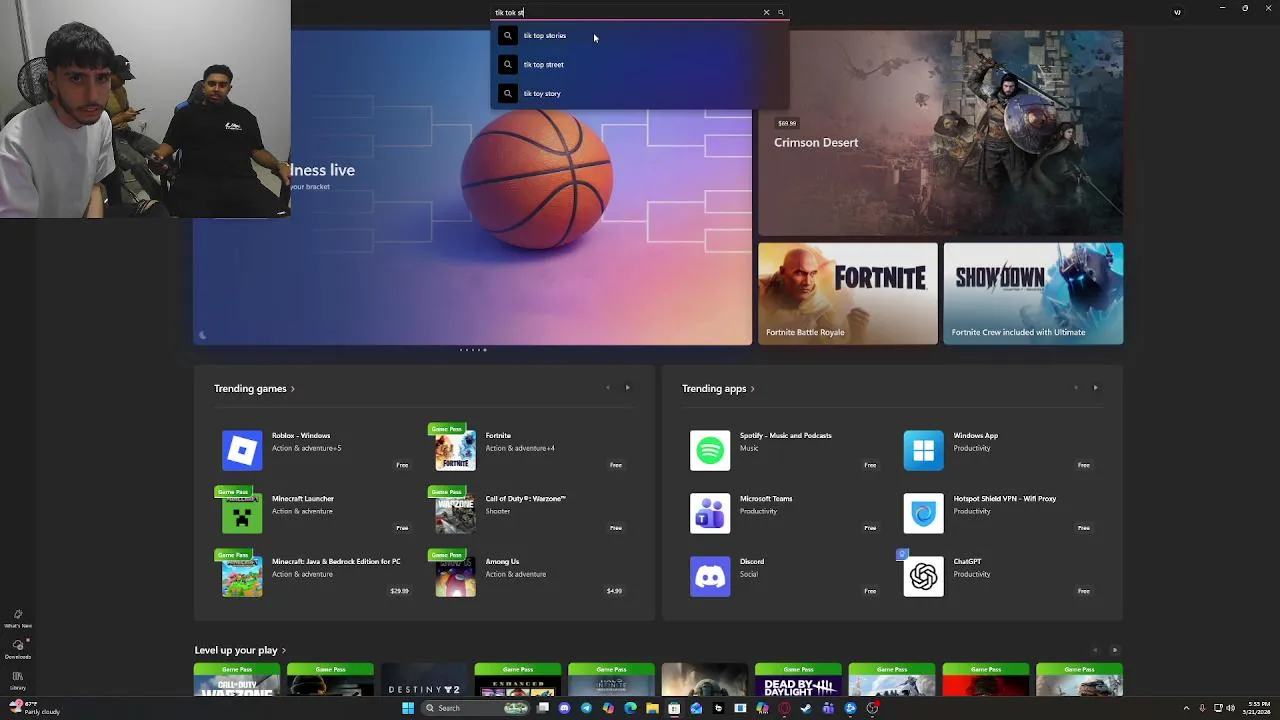Open the Spotify app icon

[710, 450]
